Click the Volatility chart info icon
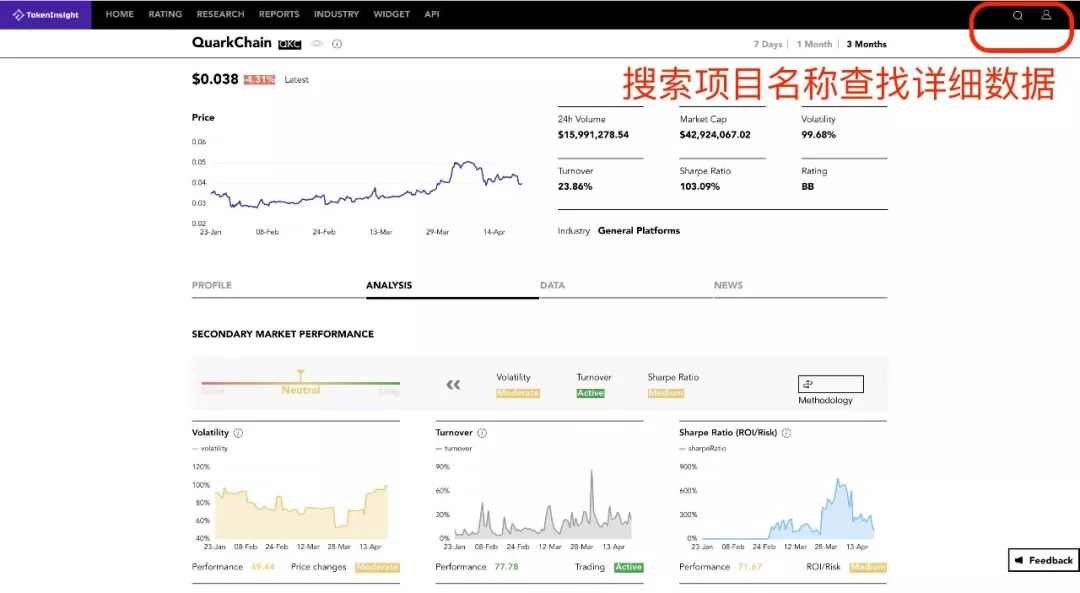1080x593 pixels. 238,433
